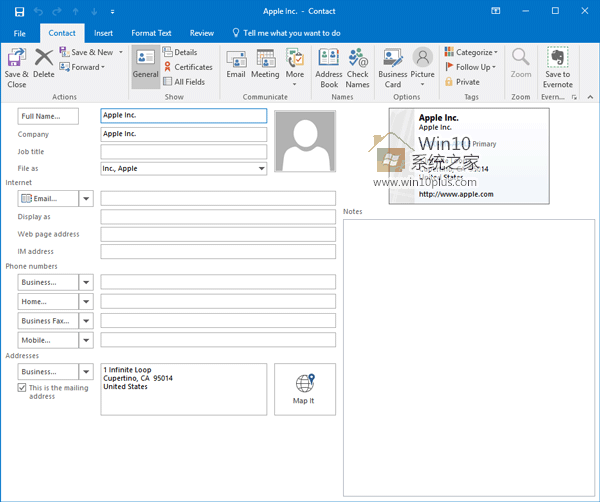Collapse the ribbon with the chevron

[x=590, y=97]
